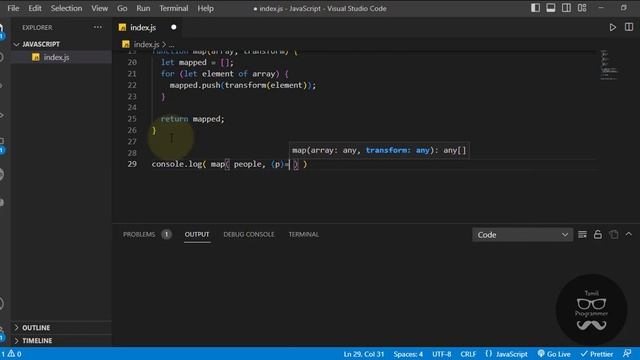Run the code with the play icon
640x360 pixels.
click(612, 27)
